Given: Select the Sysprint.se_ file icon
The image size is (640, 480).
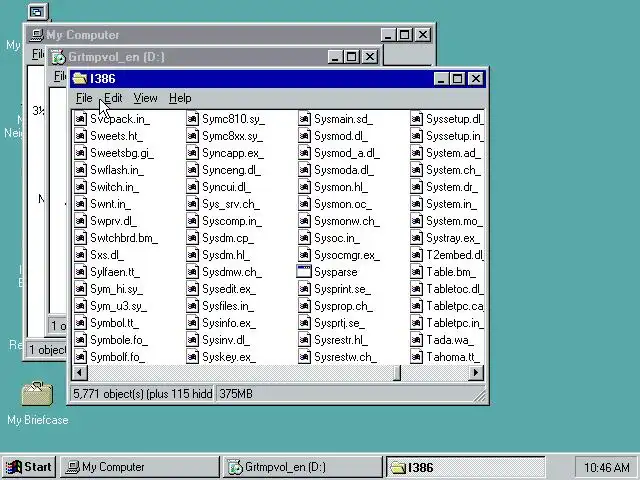Looking at the screenshot, I should (x=304, y=289).
